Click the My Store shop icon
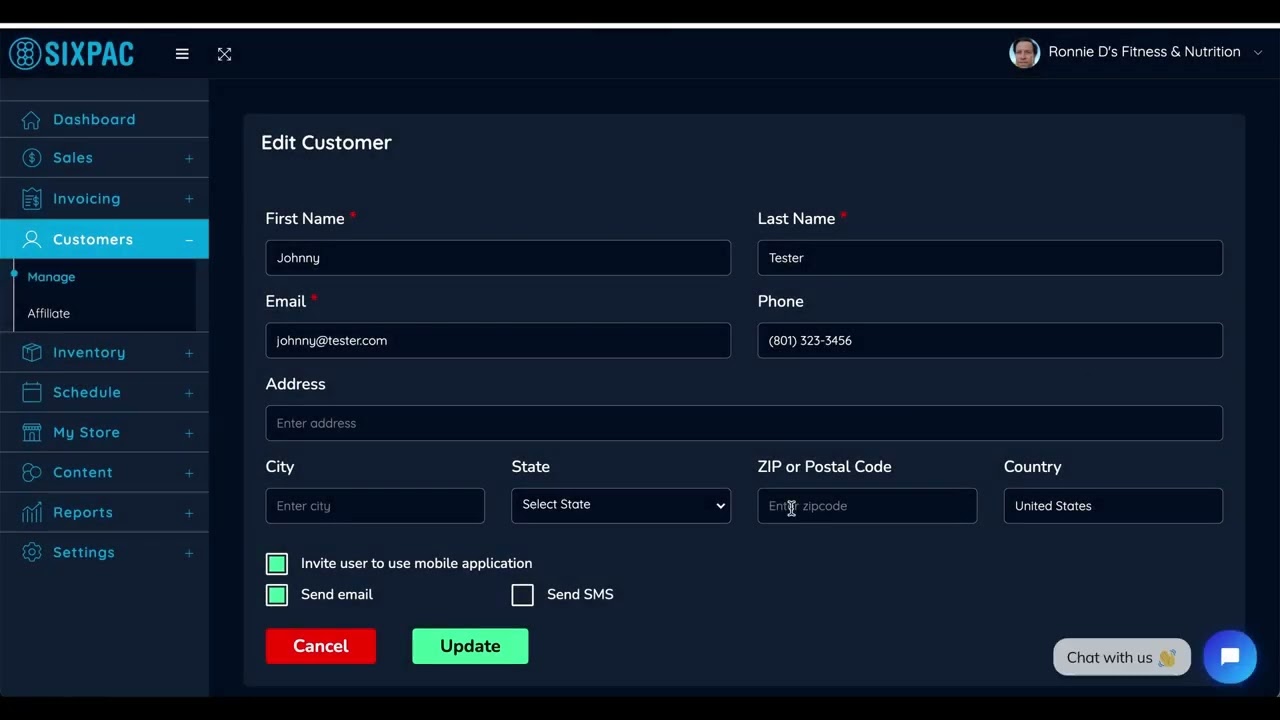Screen dimensions: 1280x720 [x=32, y=432]
